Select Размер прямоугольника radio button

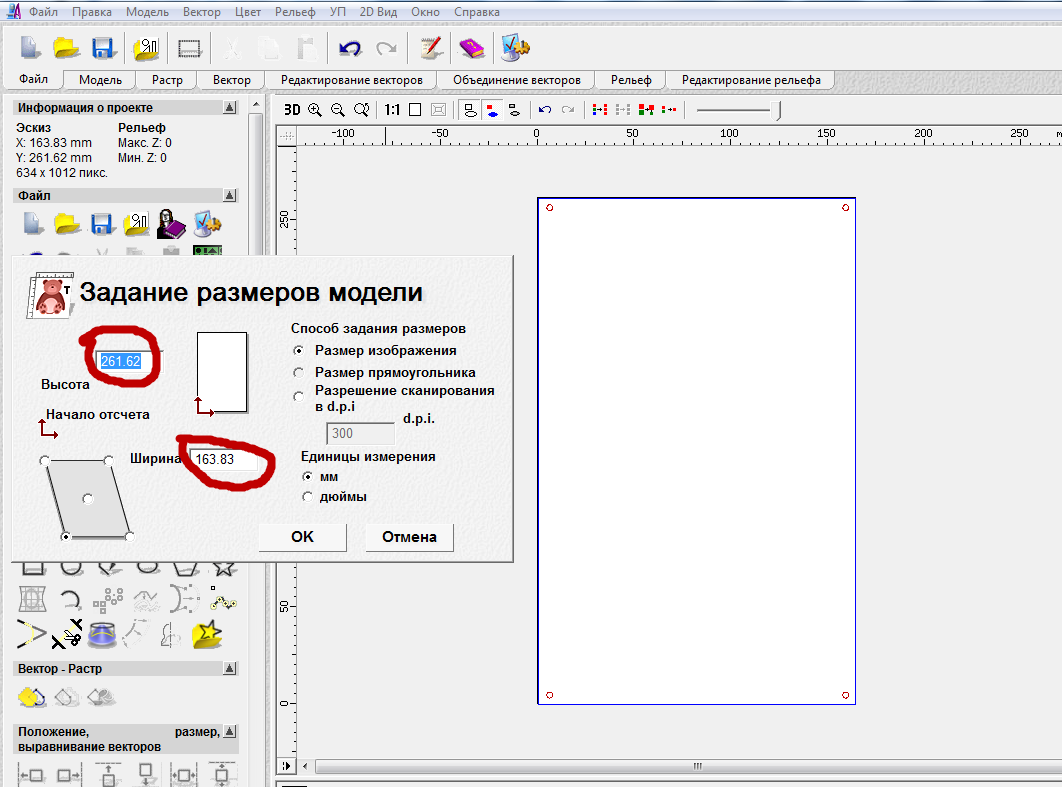[x=298, y=373]
